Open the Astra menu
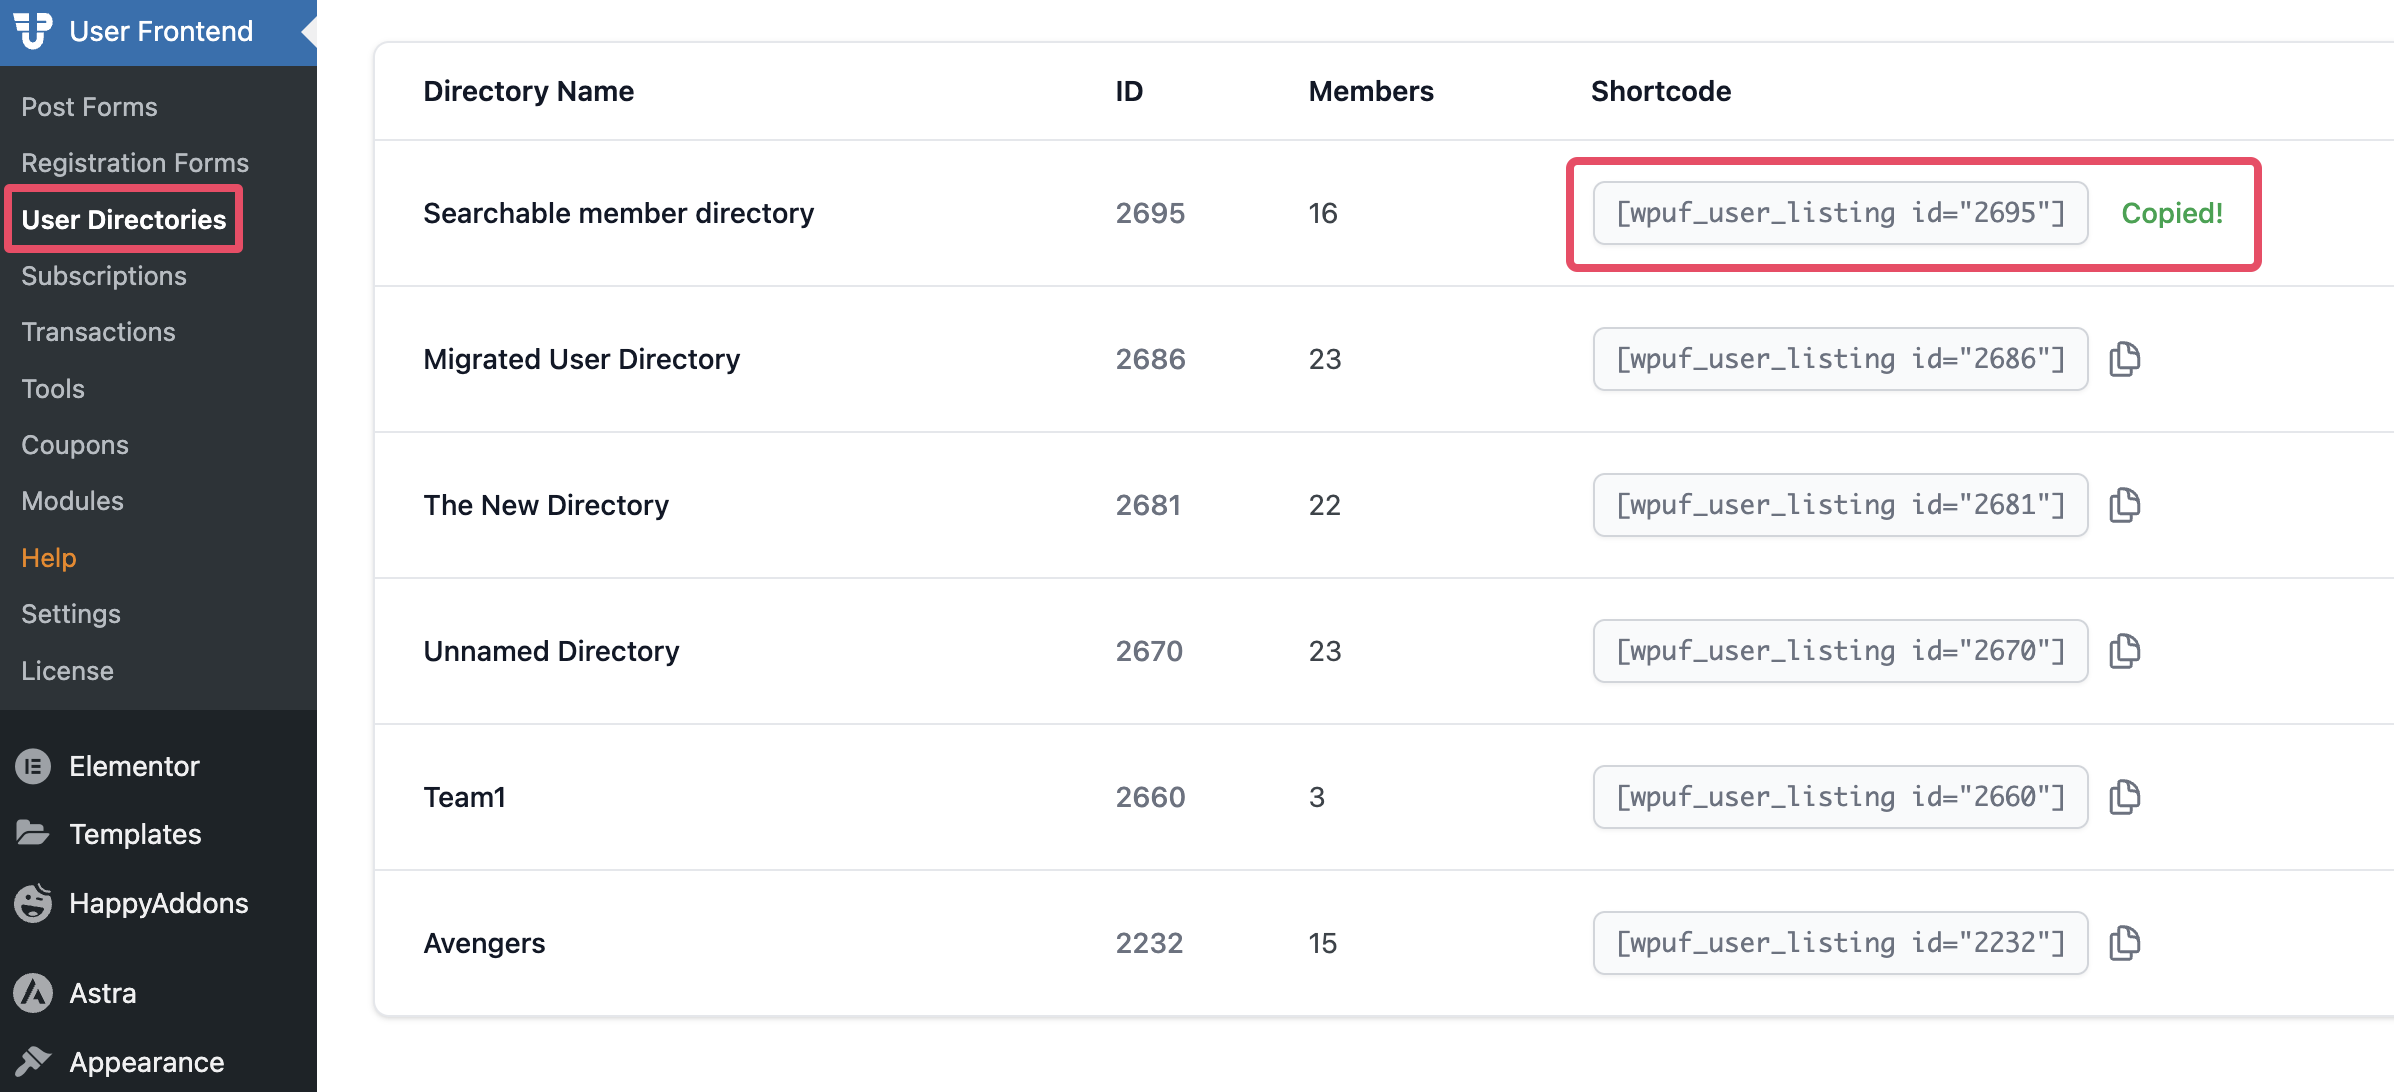 (x=102, y=993)
